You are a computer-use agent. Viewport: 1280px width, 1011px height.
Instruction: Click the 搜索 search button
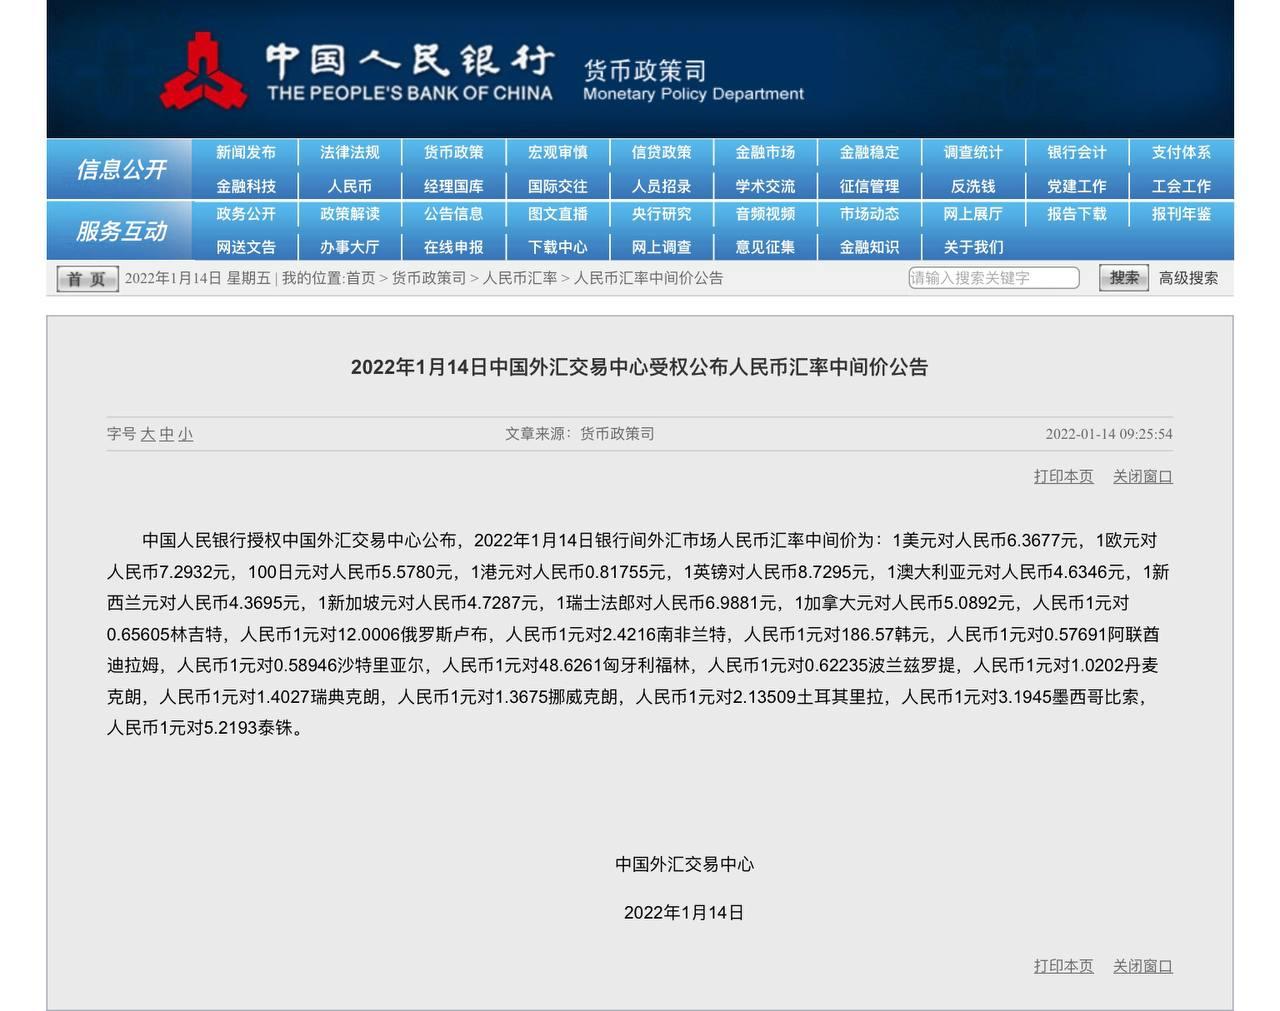pyautogui.click(x=1124, y=278)
